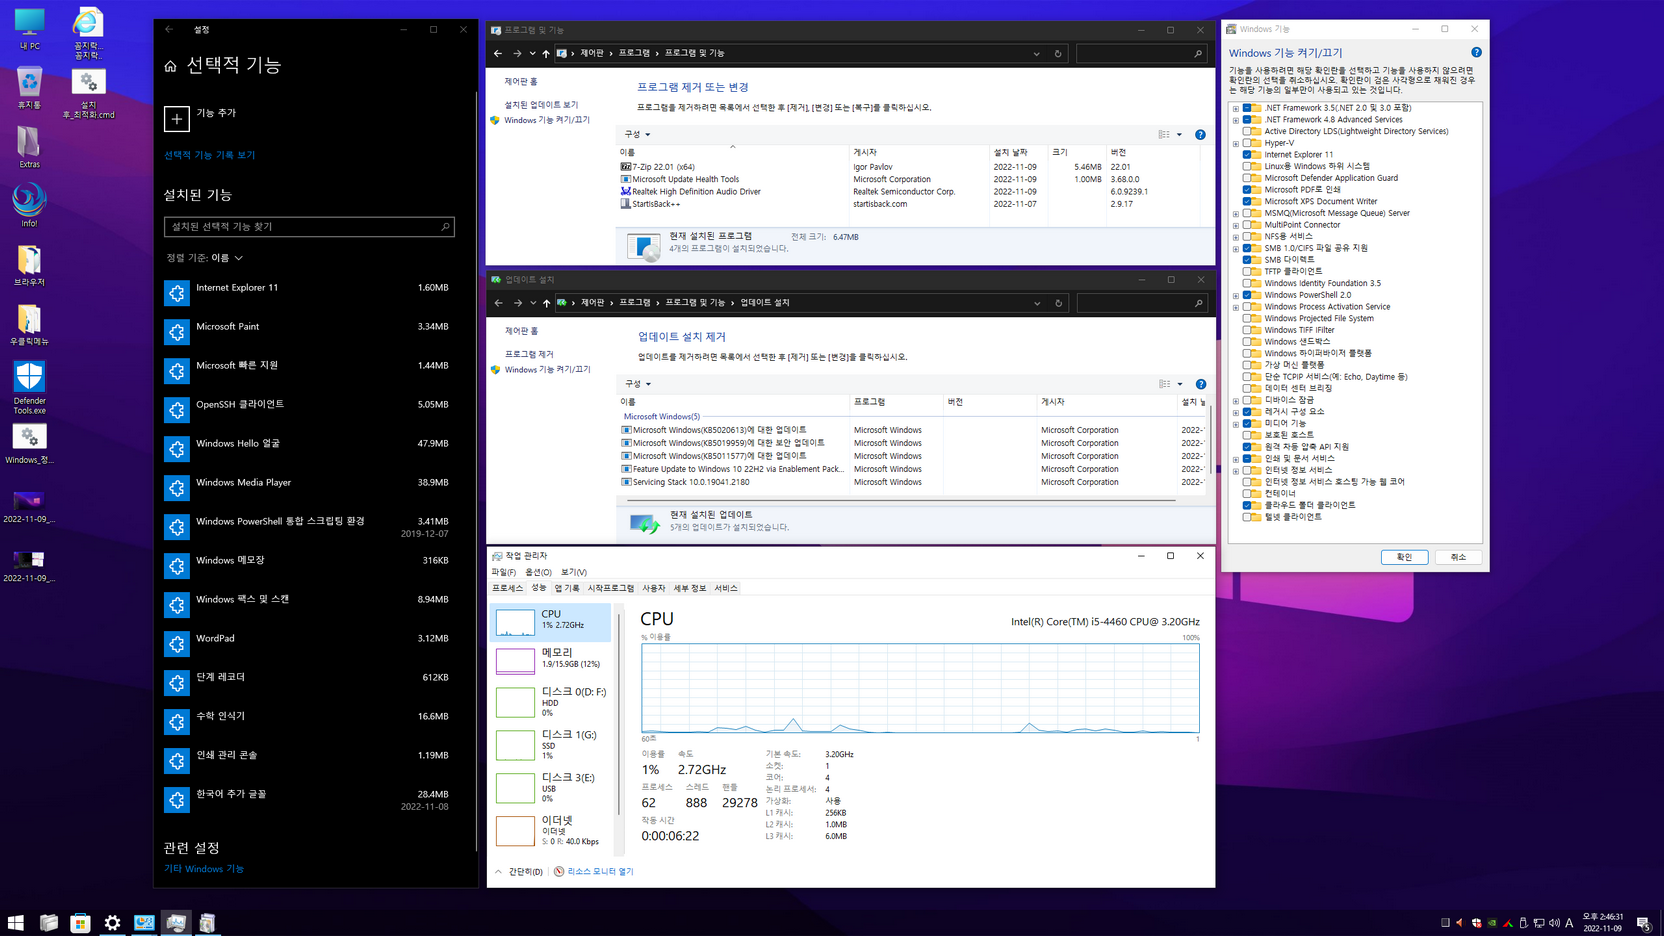Screen dimensions: 1664x936
Task: Click 리소스 모니터 열기 link
Action: pyautogui.click(x=600, y=872)
